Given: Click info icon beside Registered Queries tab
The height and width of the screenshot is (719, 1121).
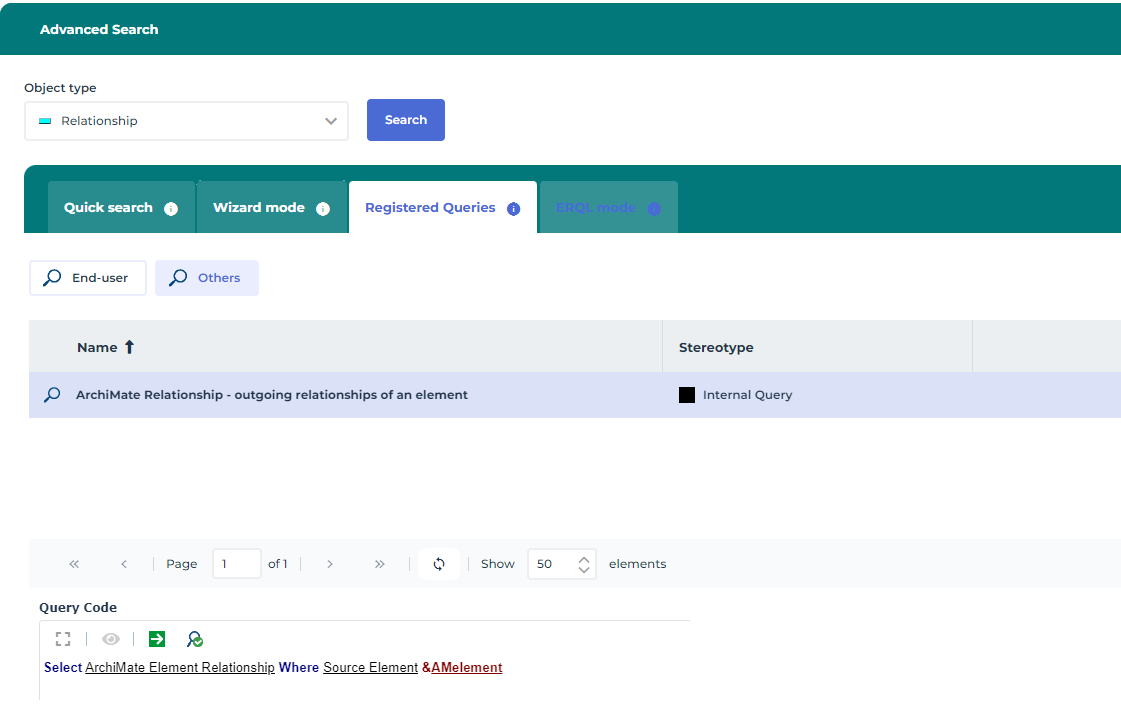Looking at the screenshot, I should coord(514,209).
